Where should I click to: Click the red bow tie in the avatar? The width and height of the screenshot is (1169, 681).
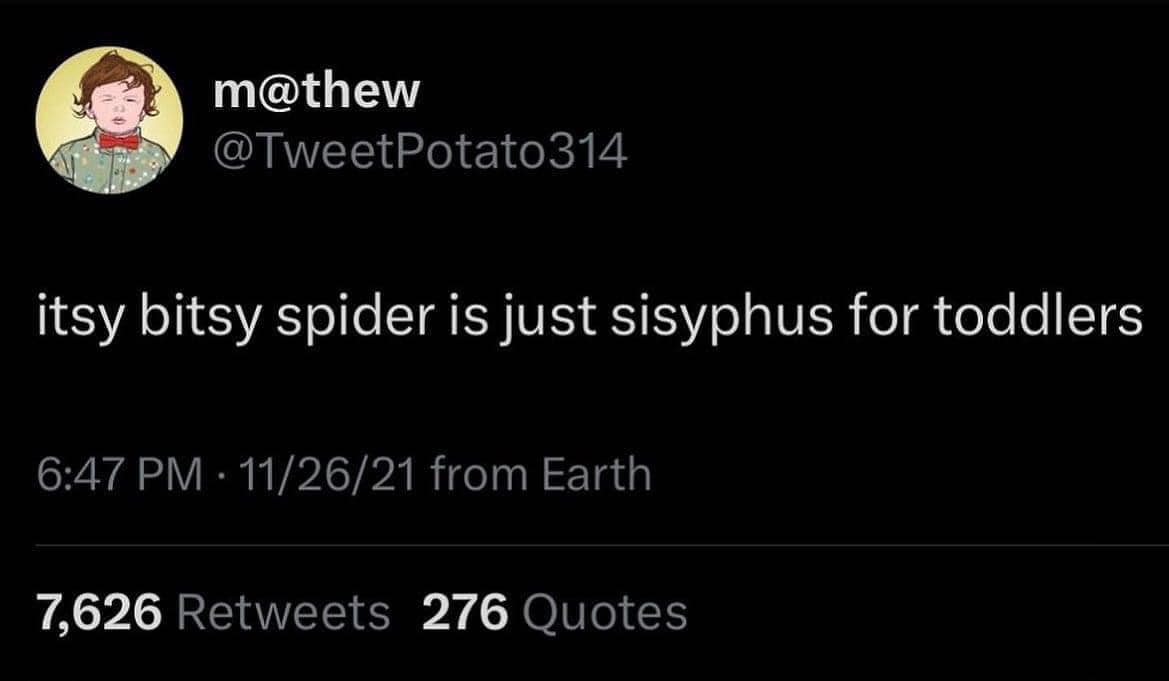click(118, 141)
